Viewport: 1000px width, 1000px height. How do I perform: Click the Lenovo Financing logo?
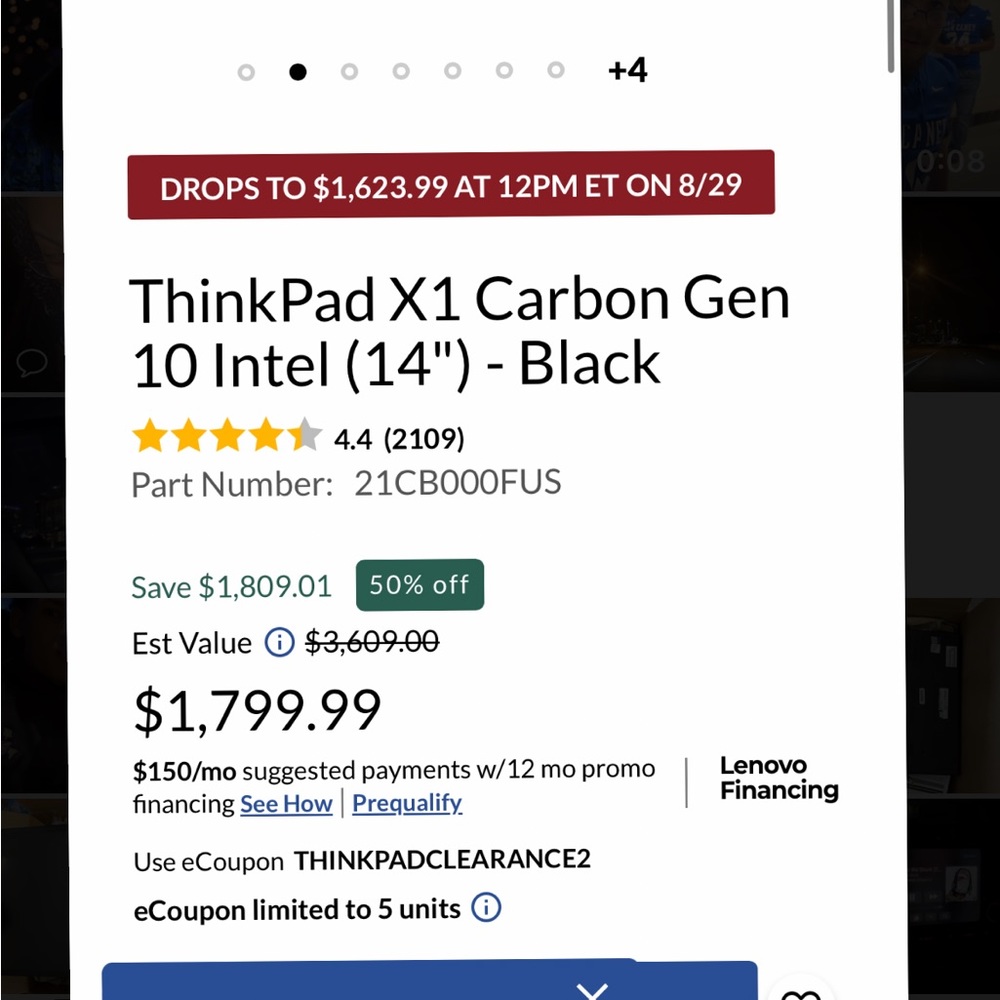pyautogui.click(x=779, y=778)
